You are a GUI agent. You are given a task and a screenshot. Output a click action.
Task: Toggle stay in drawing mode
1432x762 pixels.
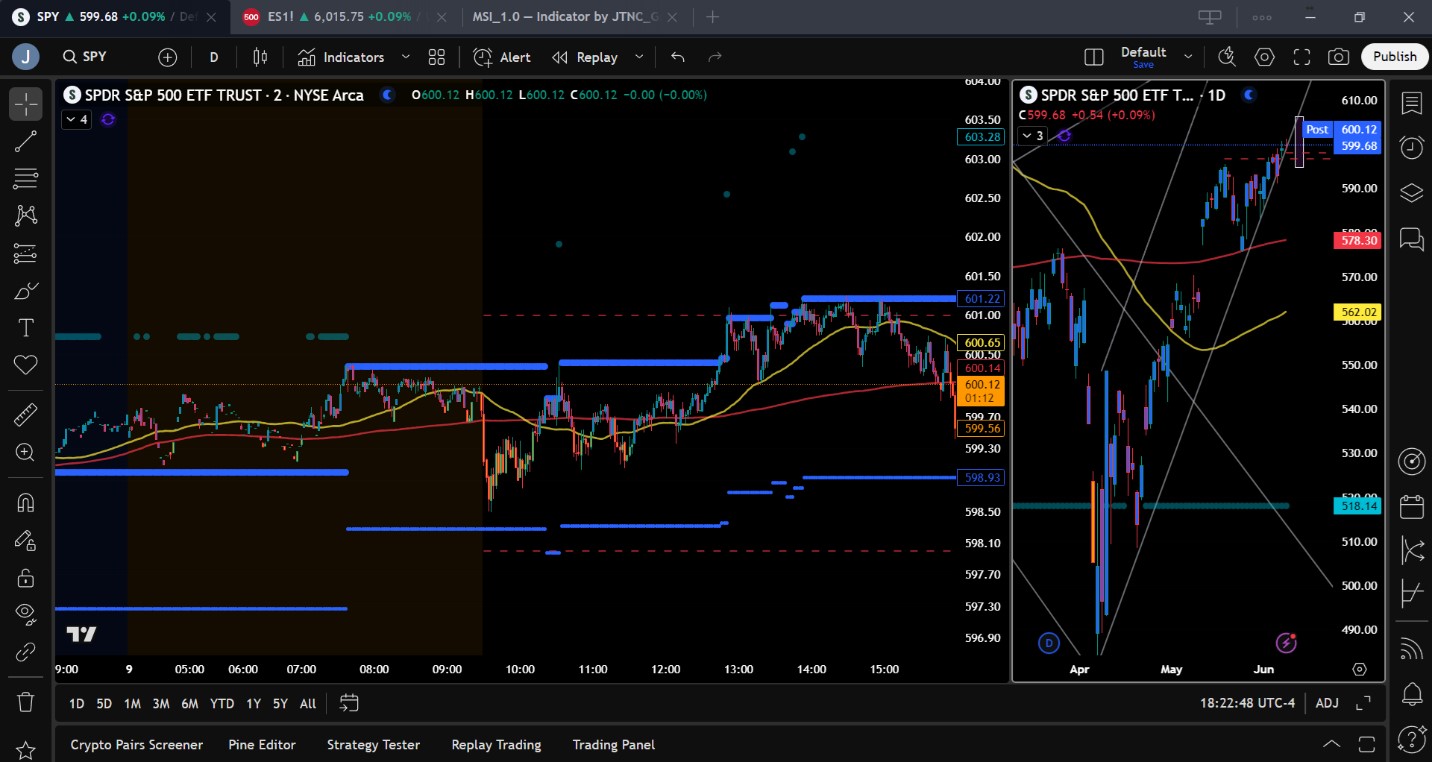click(x=26, y=540)
